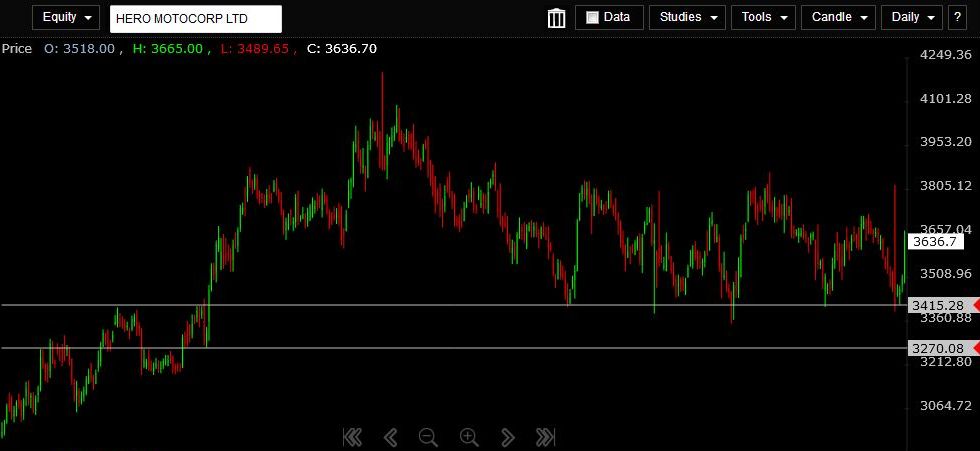The image size is (980, 451).
Task: Click the red marker beside 3415.28
Action: pyautogui.click(x=974, y=305)
